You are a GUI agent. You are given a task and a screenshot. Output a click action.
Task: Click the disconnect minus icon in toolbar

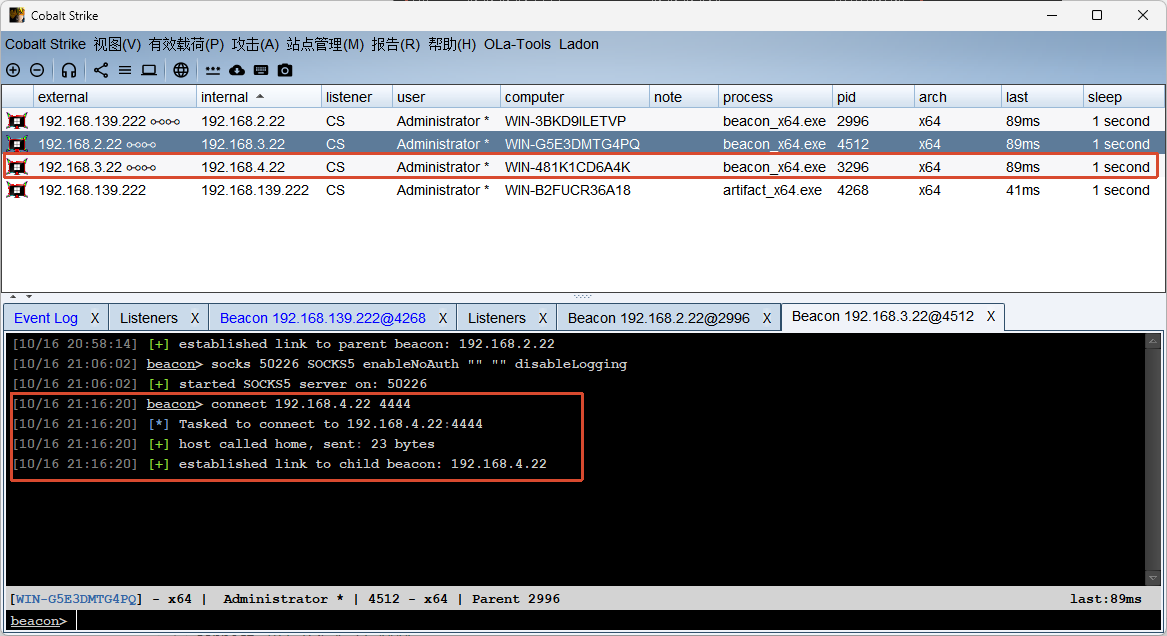[37, 70]
